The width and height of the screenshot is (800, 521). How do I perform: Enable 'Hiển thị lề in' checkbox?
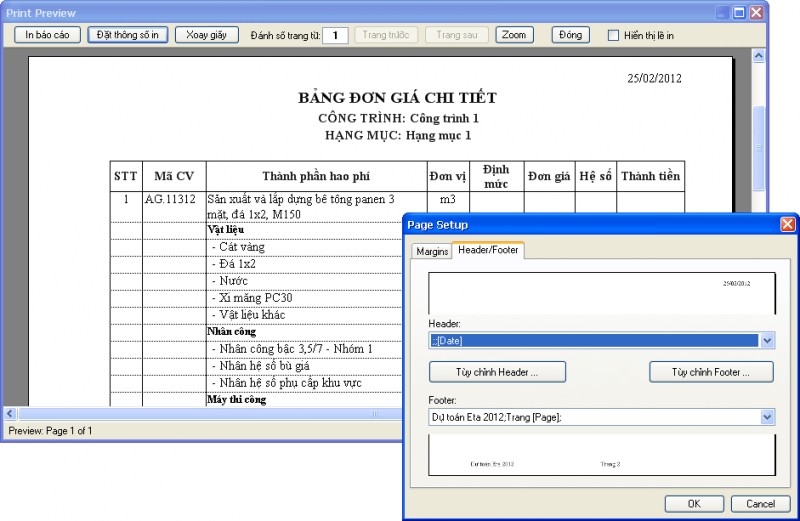point(614,36)
